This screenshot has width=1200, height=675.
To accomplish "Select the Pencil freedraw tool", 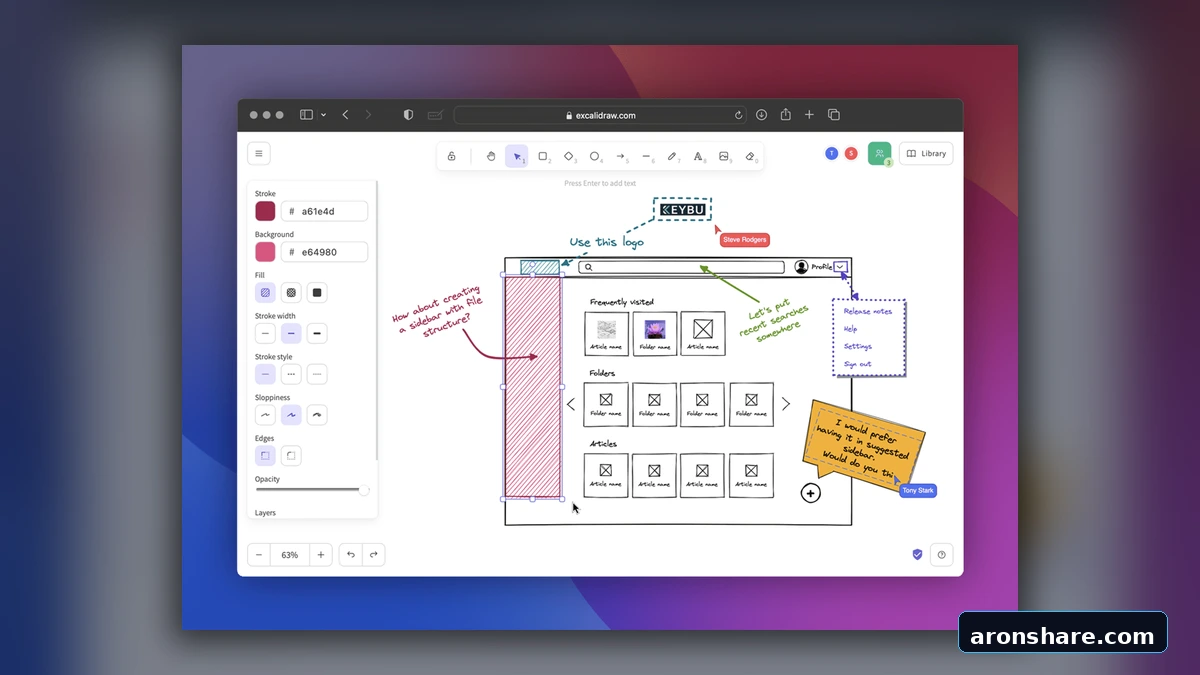I will [673, 156].
